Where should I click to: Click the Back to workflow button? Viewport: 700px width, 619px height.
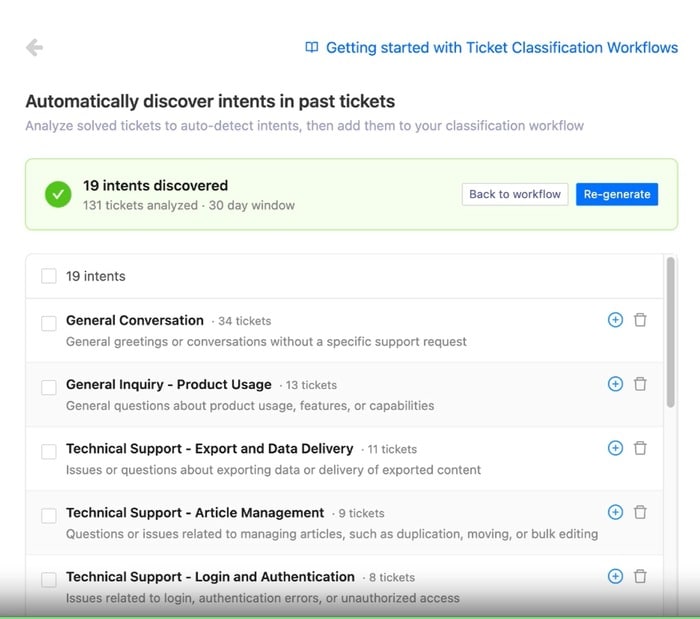pos(515,194)
